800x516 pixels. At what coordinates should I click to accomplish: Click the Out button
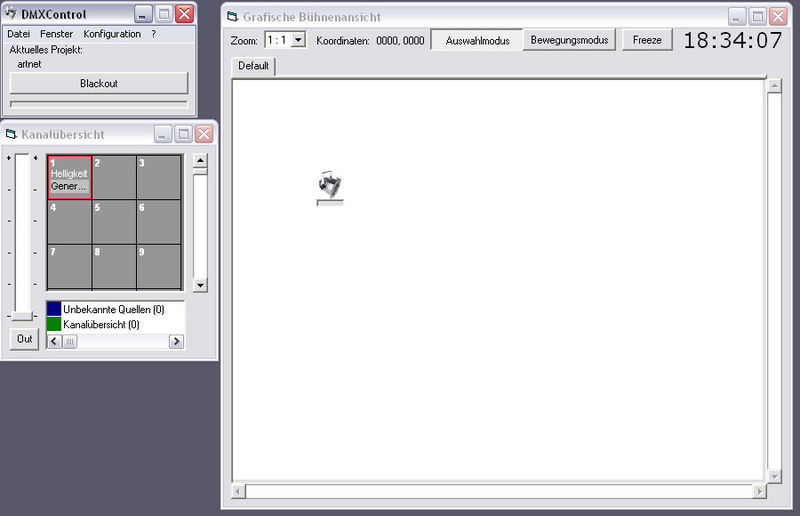click(x=25, y=339)
